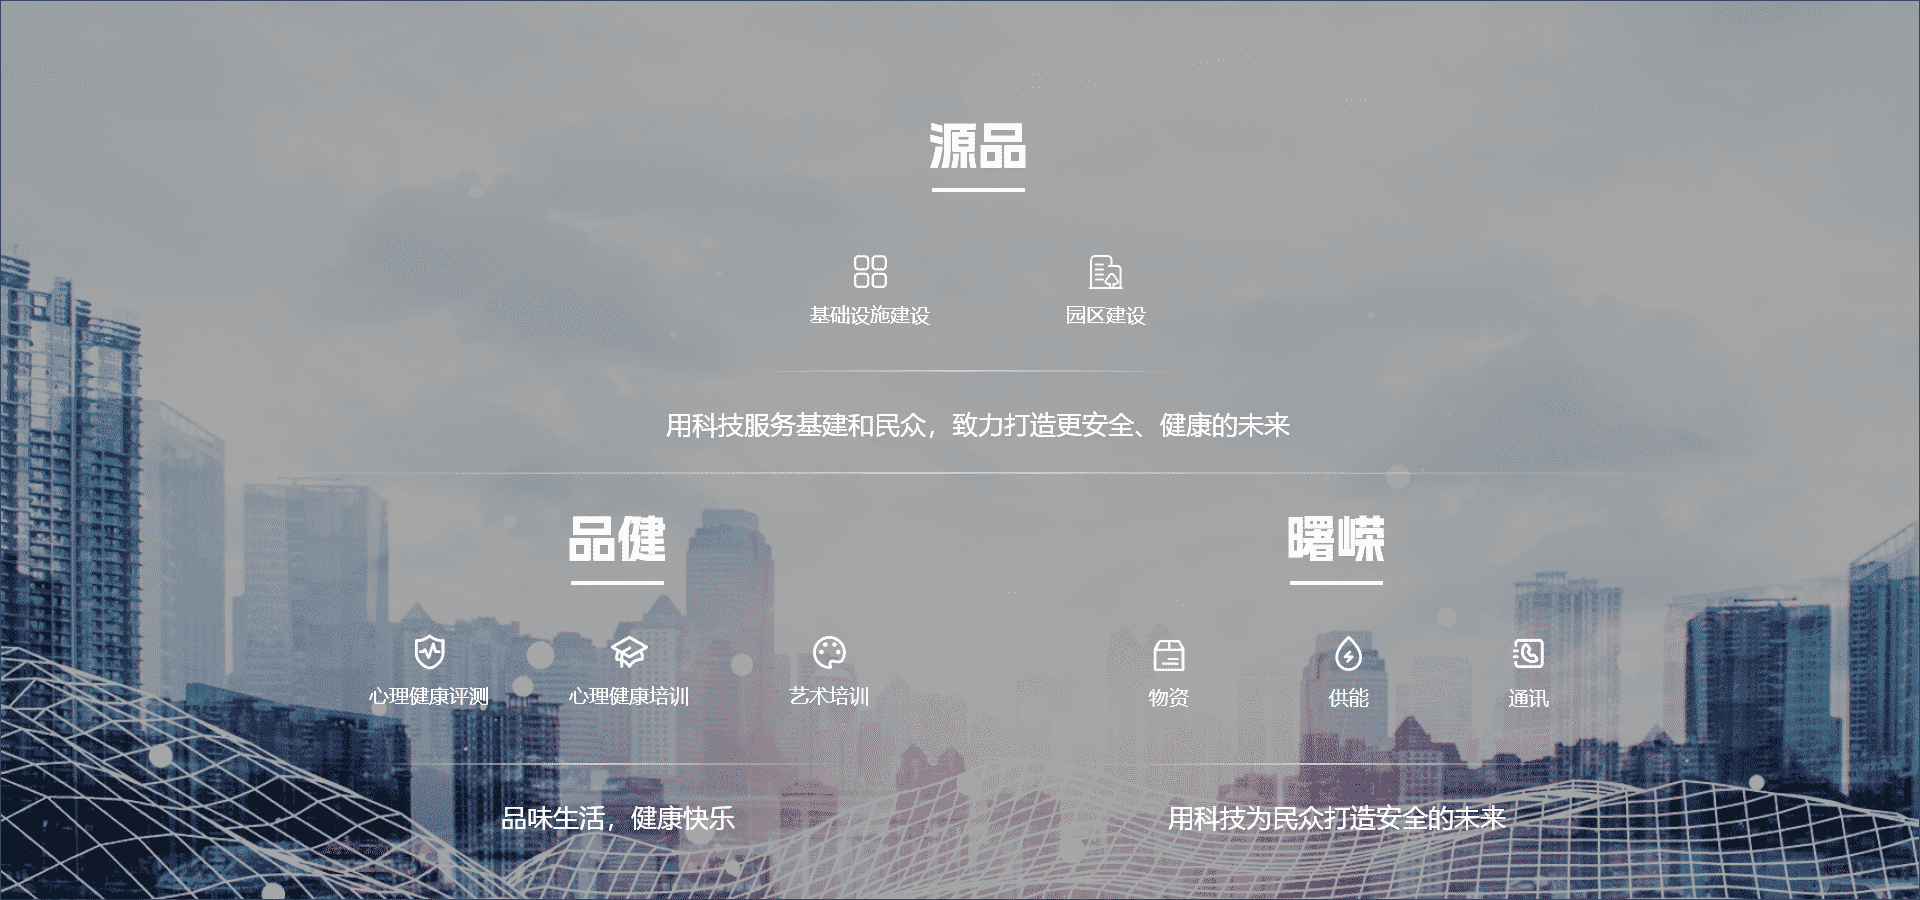The height and width of the screenshot is (900, 1920).
Task: Open the 心理健康培训 link
Action: click(629, 696)
